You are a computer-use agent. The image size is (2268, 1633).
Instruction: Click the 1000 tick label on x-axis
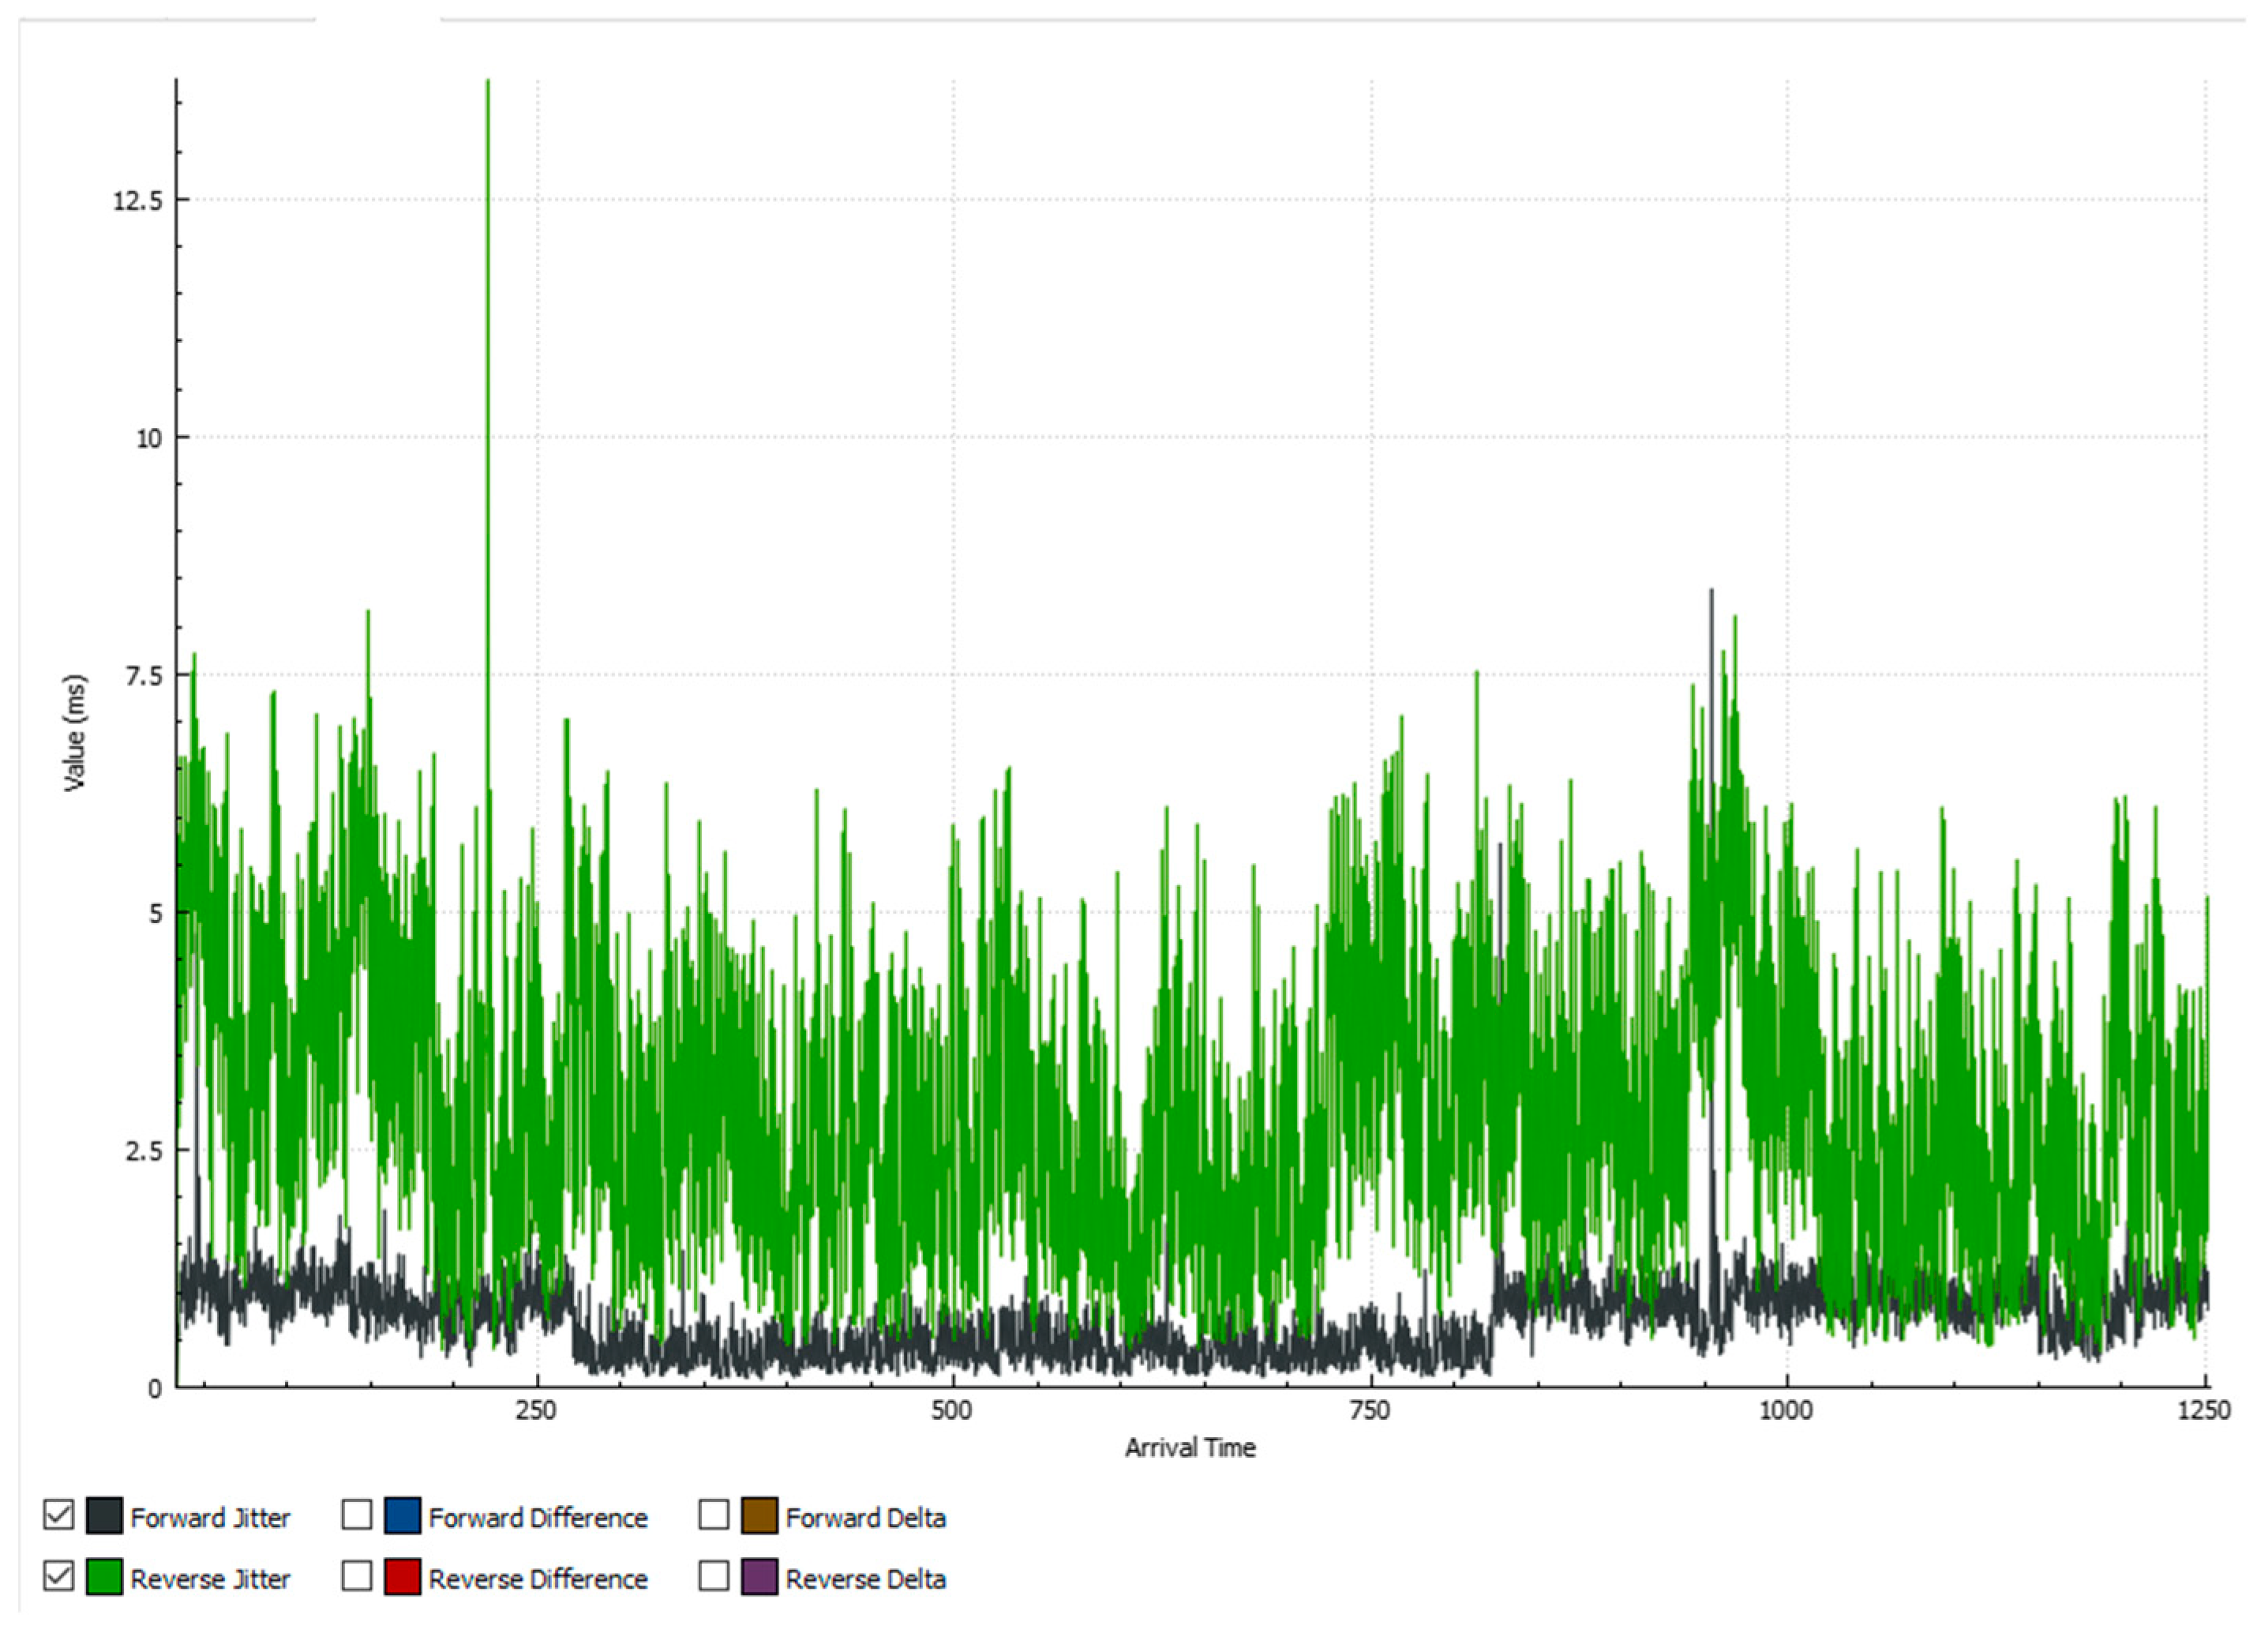tap(1785, 1410)
